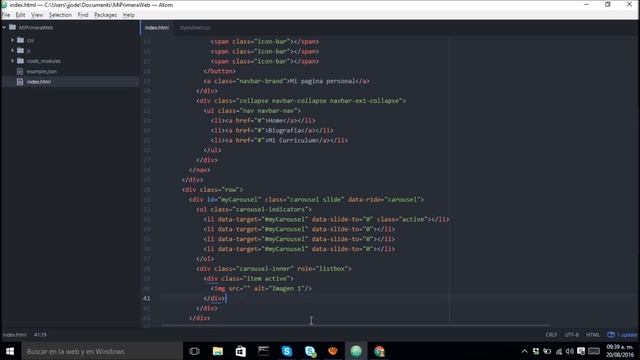Screen dimensions: 640x360
Task: Click the 'Biografia' list item line
Action: tap(272, 131)
